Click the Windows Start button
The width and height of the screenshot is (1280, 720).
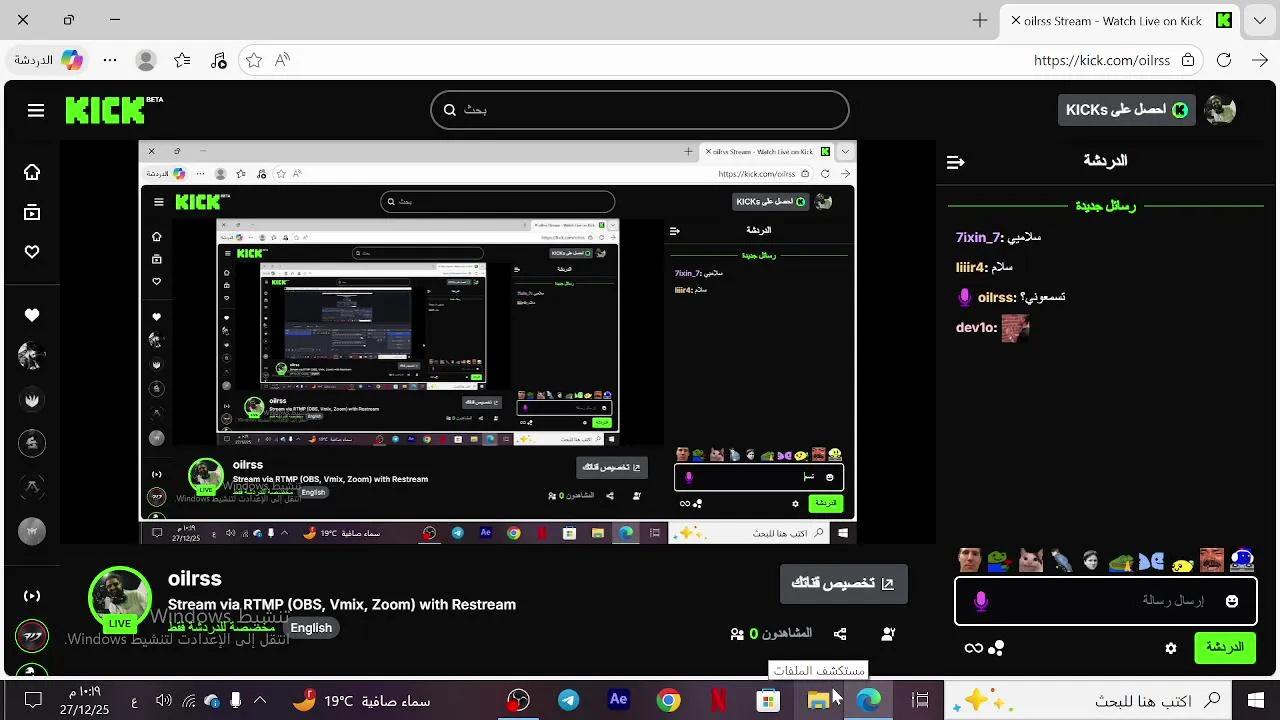tap(1256, 700)
